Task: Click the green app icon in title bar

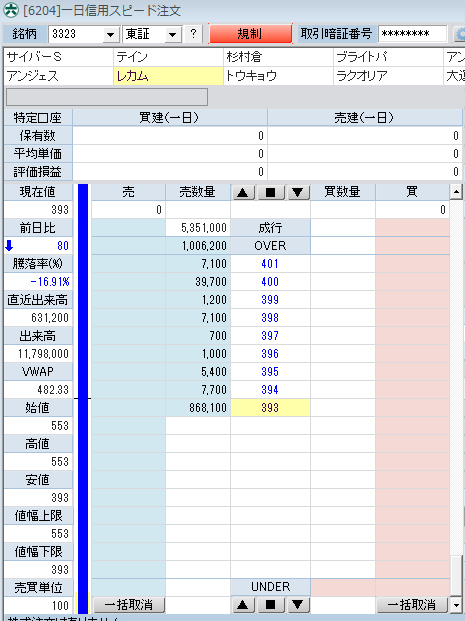Action: [x=11, y=10]
